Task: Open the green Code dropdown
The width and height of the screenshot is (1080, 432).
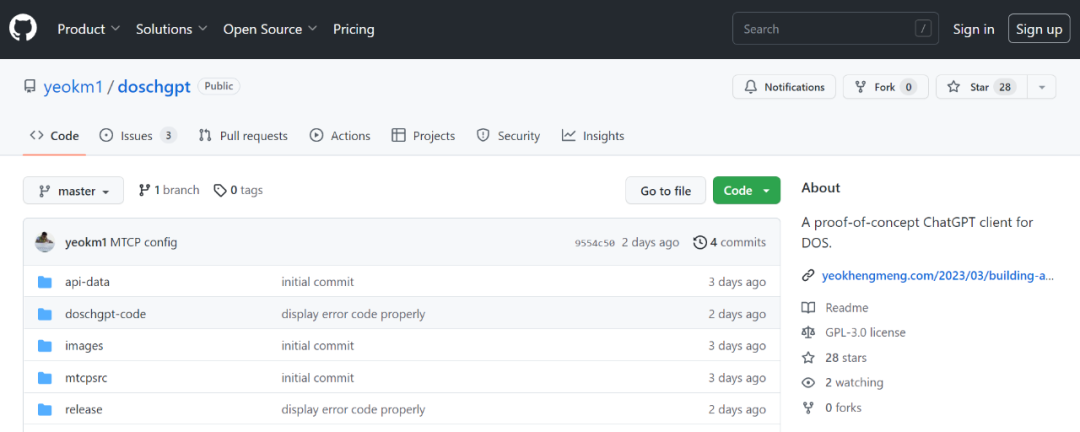Action: pyautogui.click(x=746, y=191)
